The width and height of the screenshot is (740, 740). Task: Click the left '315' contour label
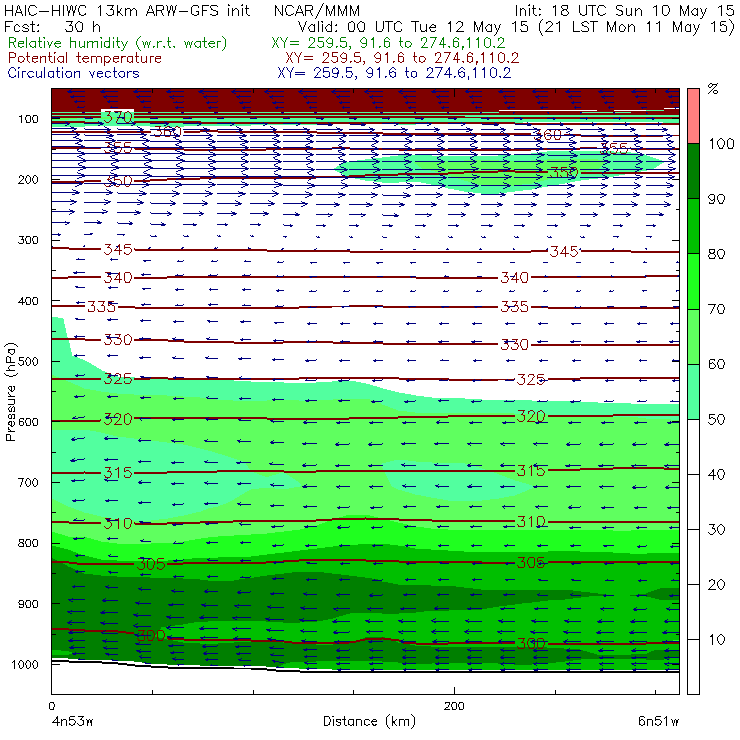click(118, 473)
